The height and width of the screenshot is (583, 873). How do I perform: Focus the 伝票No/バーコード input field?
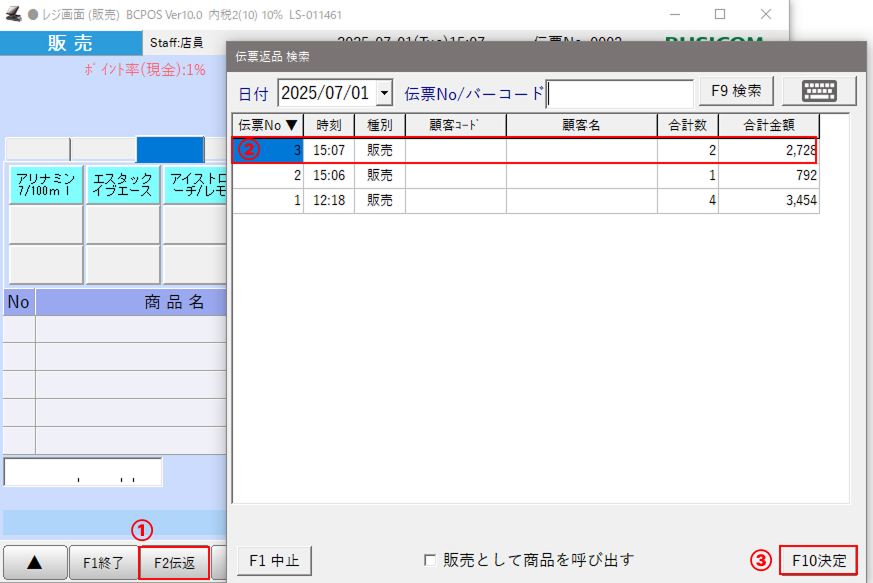point(620,94)
